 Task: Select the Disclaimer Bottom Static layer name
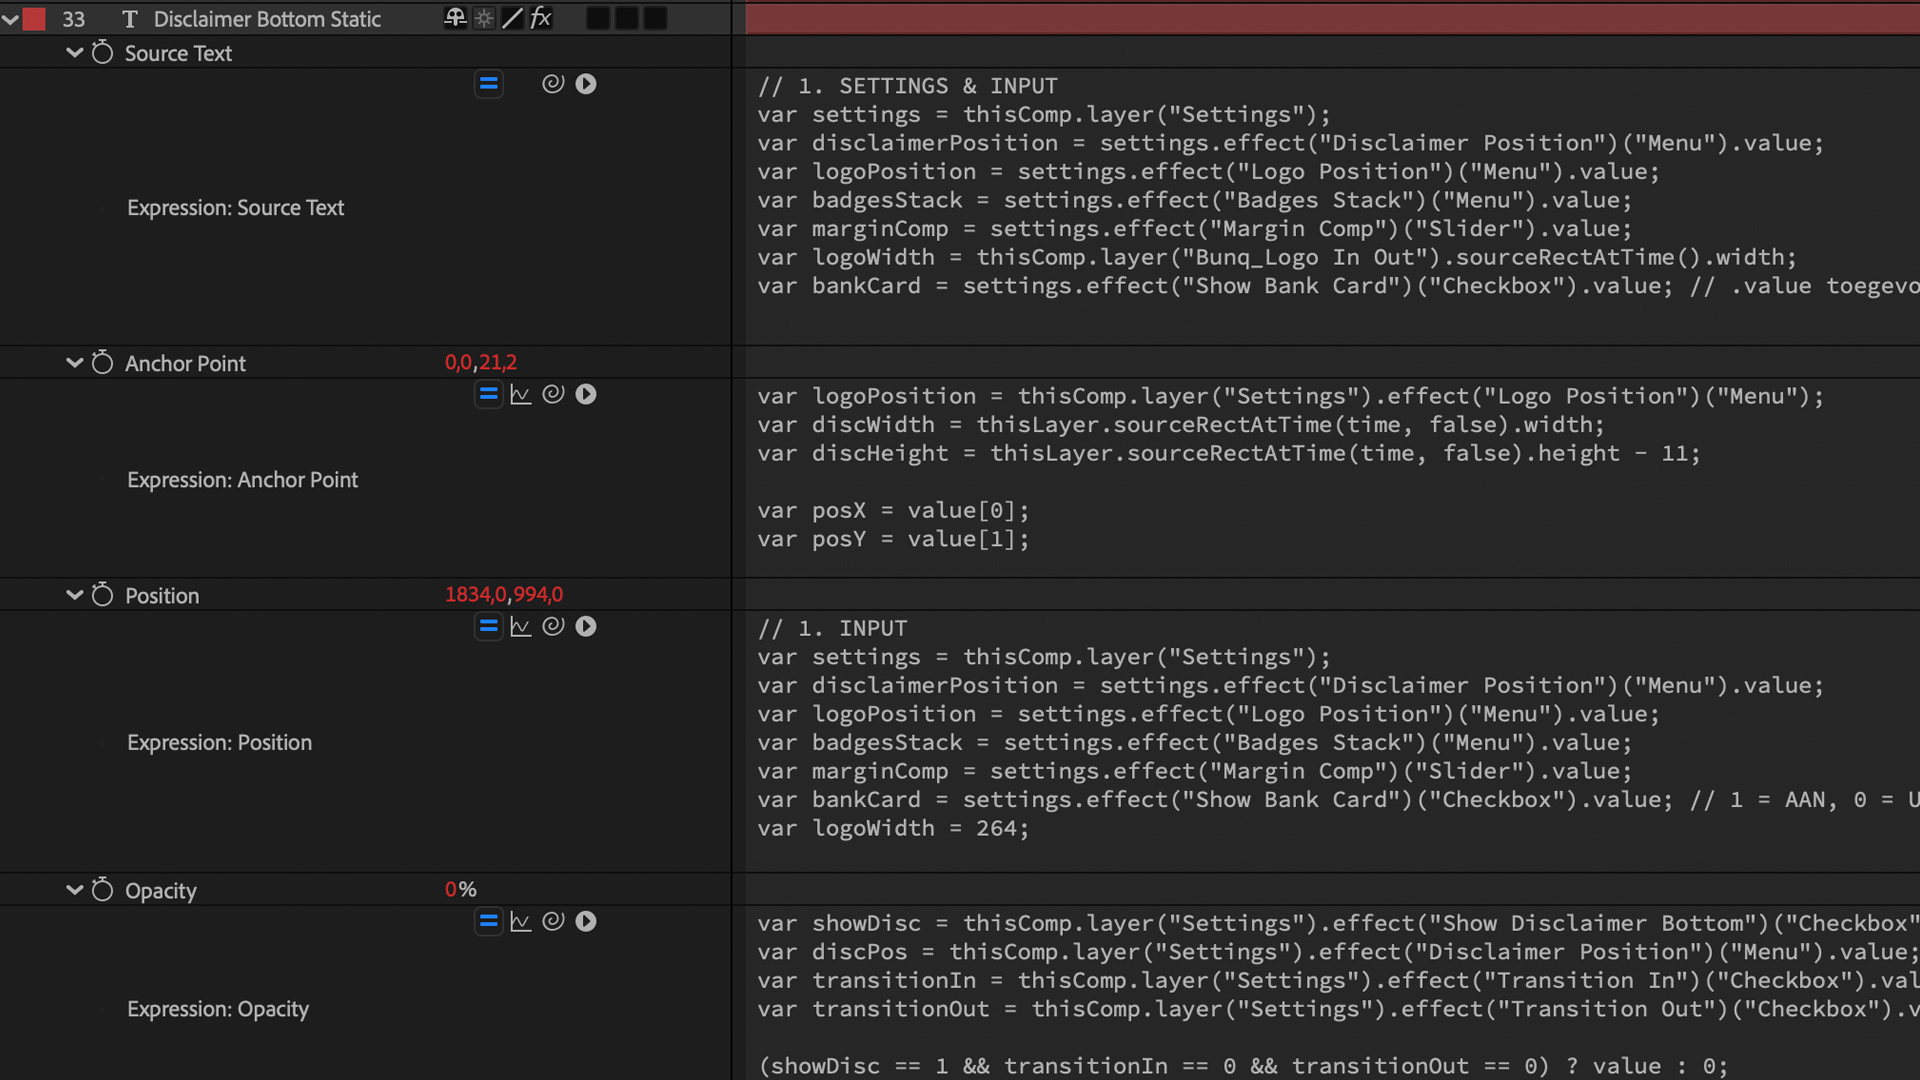267,19
